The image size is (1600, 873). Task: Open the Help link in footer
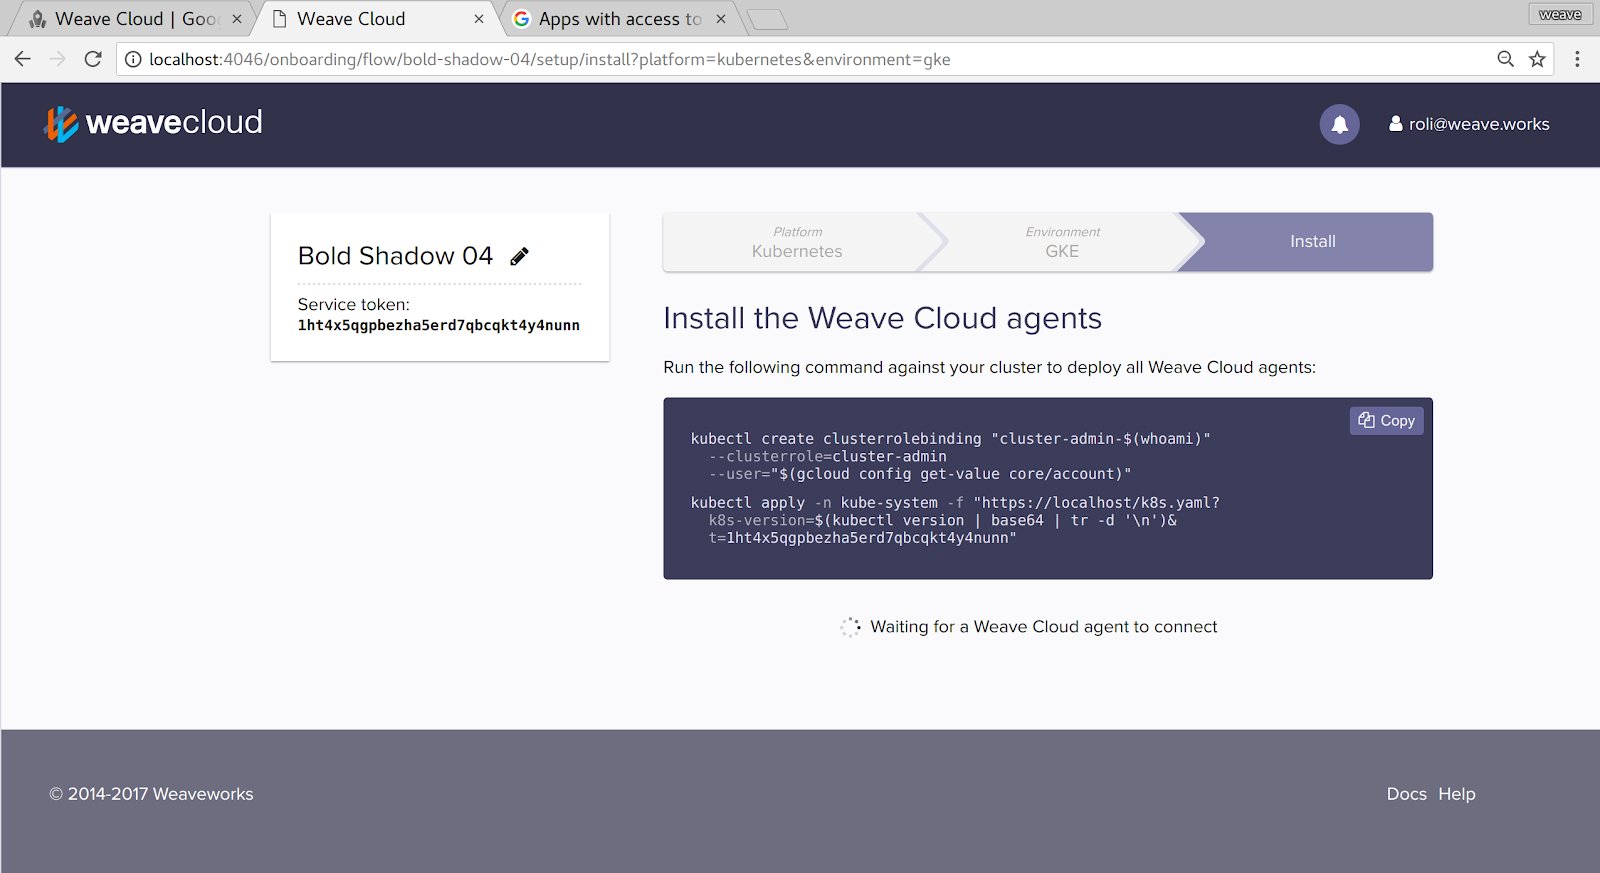(x=1457, y=794)
